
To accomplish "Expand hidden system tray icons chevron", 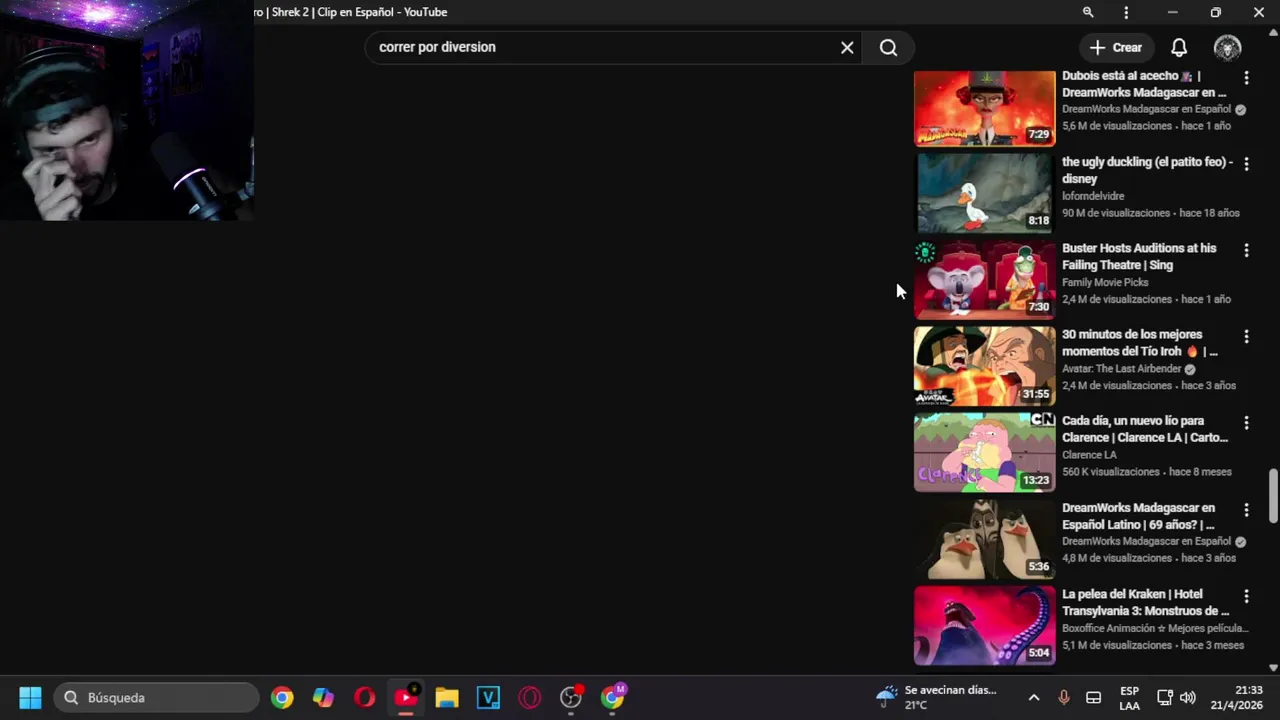I will (x=1033, y=697).
